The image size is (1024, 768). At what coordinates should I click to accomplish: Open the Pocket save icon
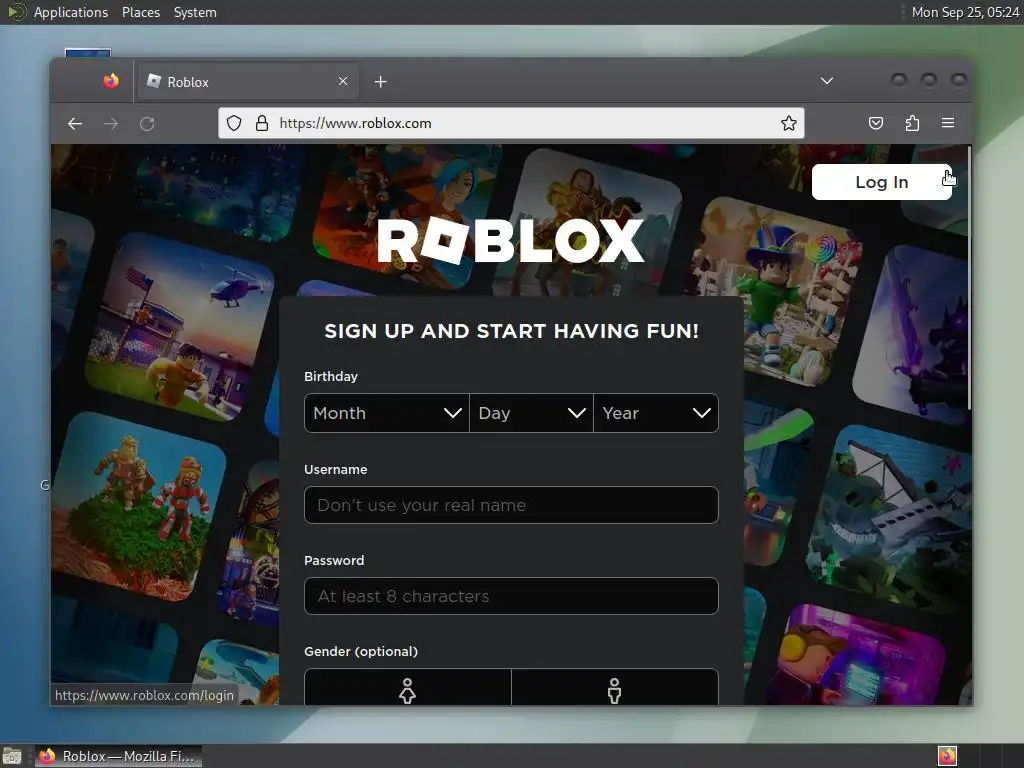876,123
